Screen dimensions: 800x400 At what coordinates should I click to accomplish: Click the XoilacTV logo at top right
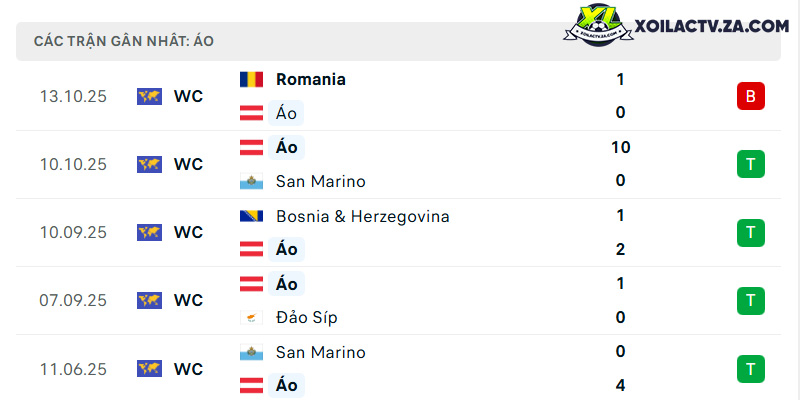(598, 24)
